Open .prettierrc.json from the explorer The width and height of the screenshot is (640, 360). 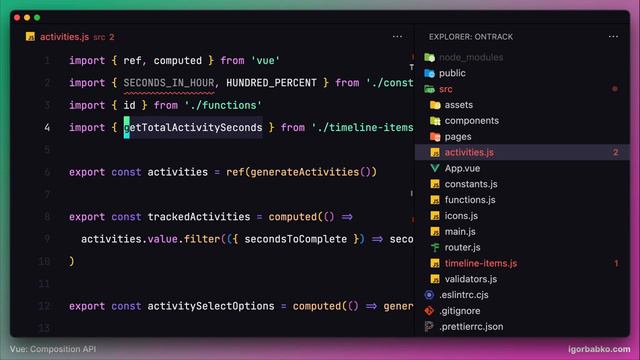471,327
